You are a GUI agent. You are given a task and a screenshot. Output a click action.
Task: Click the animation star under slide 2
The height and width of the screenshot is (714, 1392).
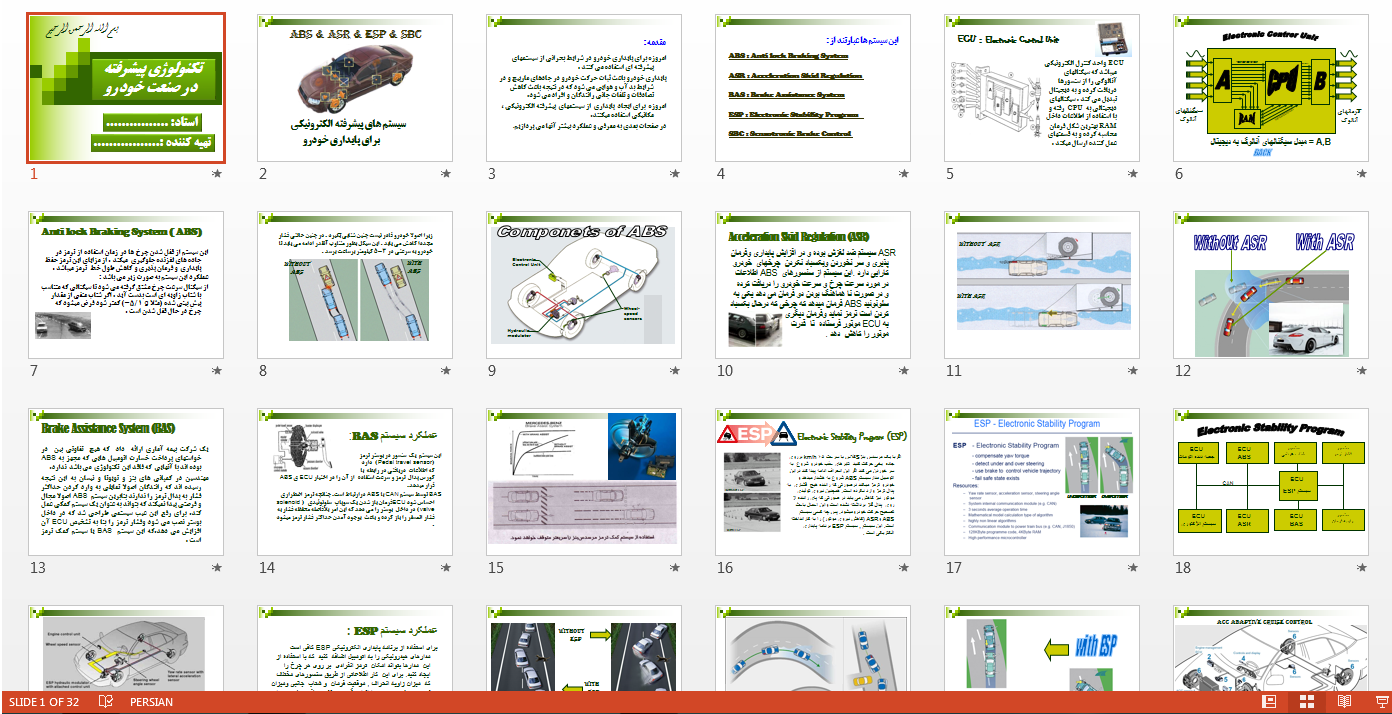click(446, 174)
